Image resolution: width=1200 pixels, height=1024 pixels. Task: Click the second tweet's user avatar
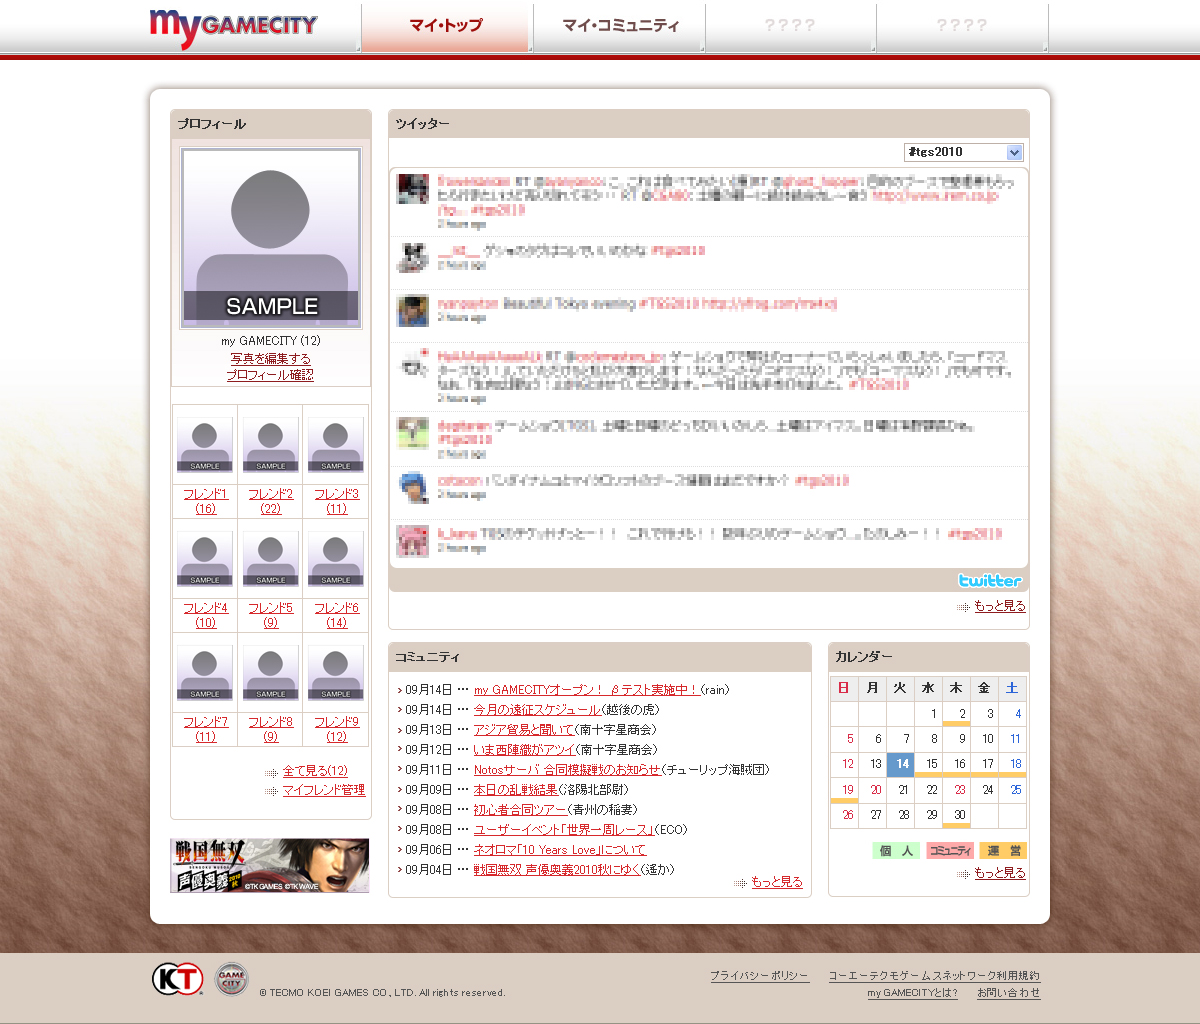pos(413,257)
